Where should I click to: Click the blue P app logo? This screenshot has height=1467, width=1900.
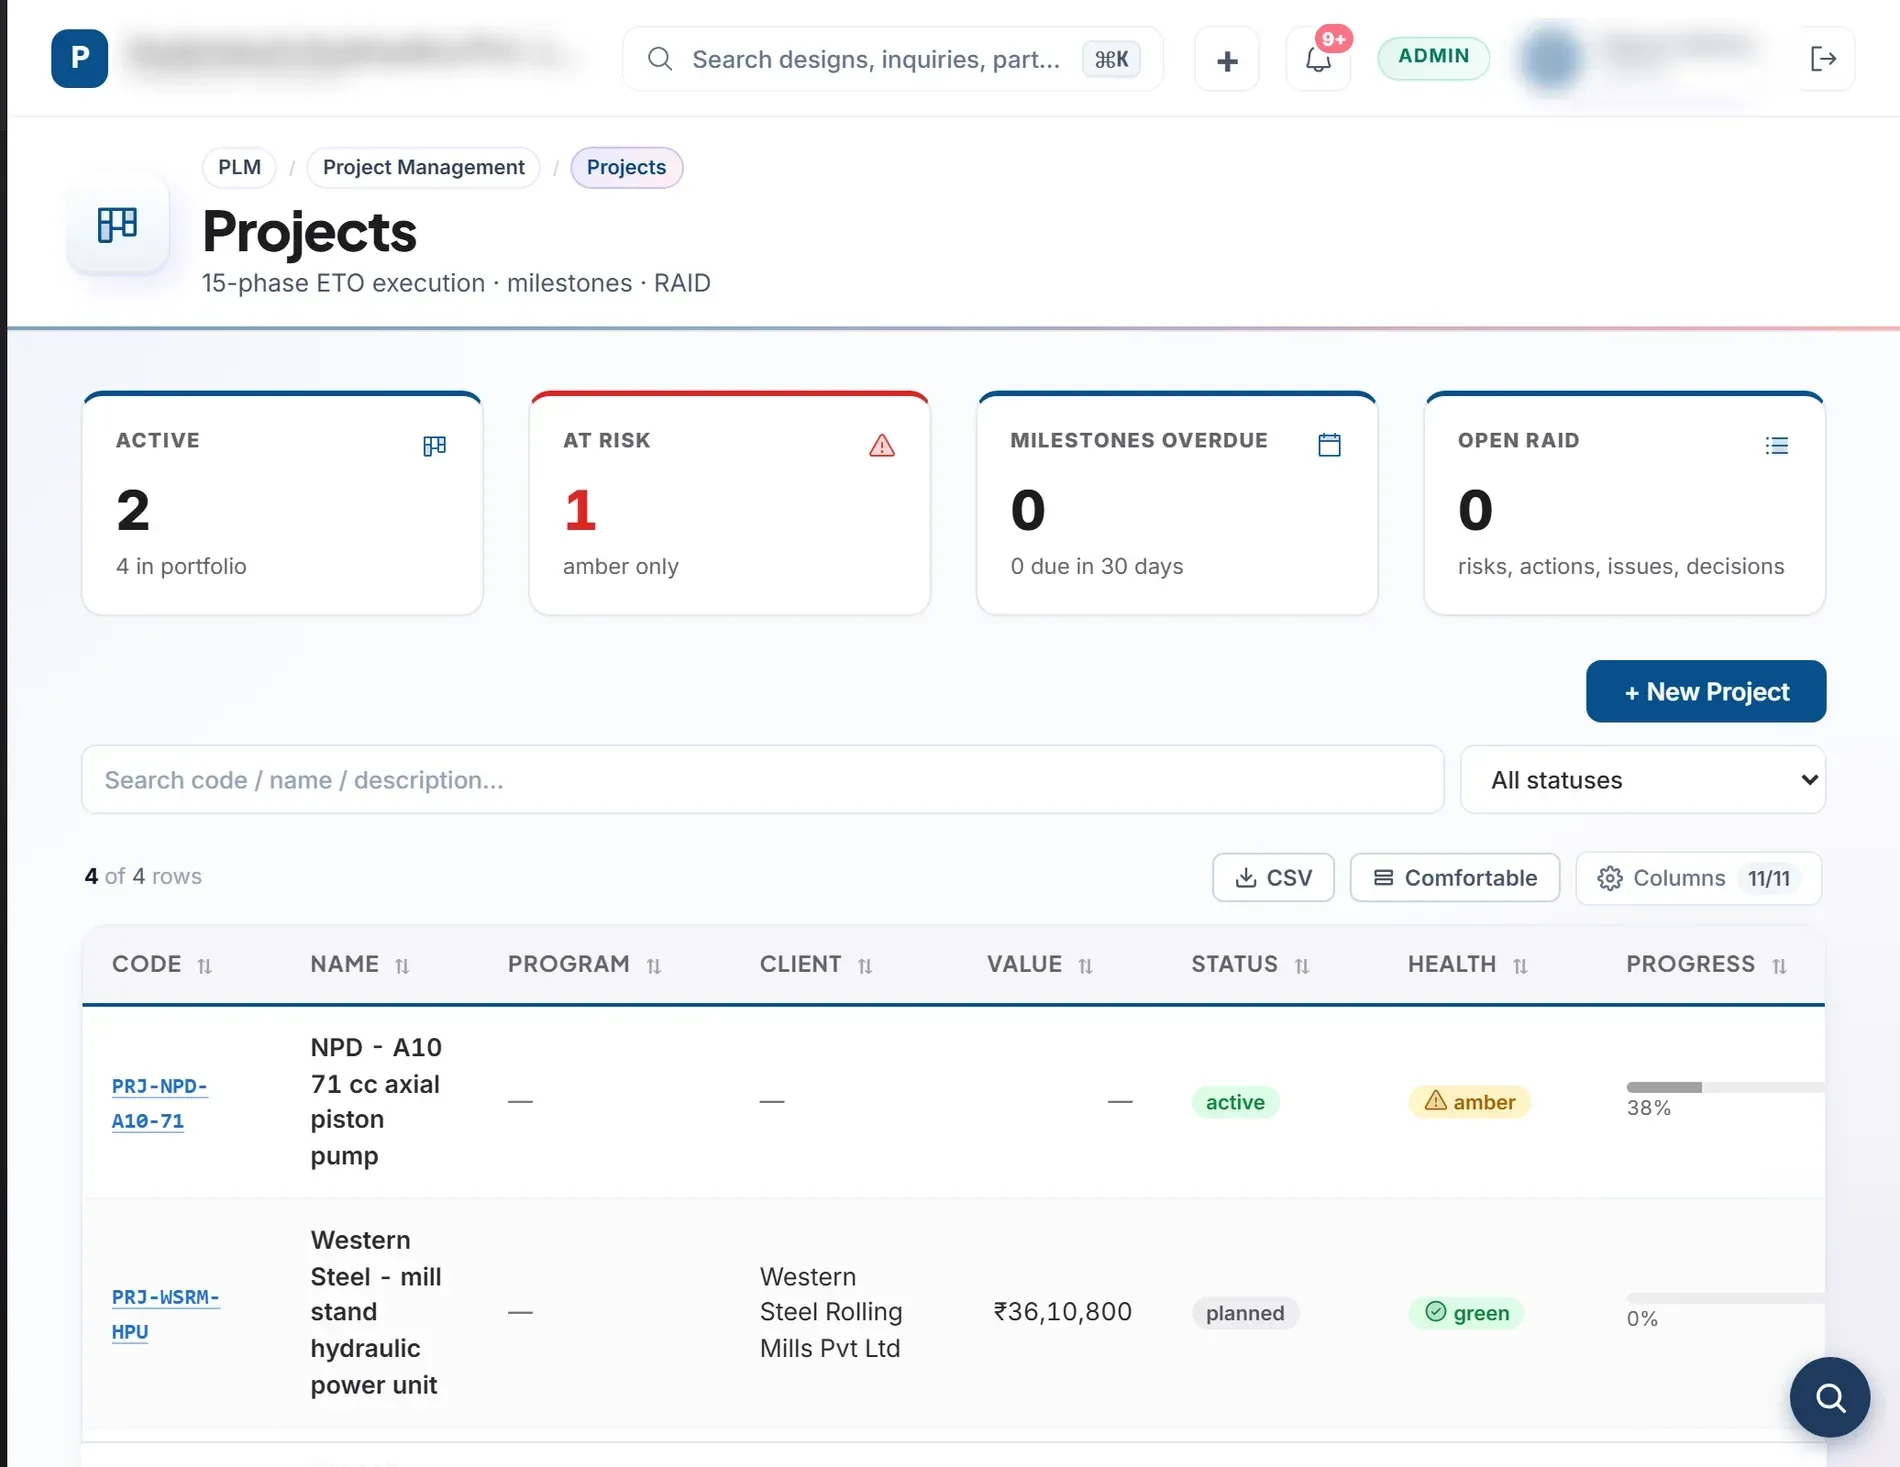tap(80, 59)
